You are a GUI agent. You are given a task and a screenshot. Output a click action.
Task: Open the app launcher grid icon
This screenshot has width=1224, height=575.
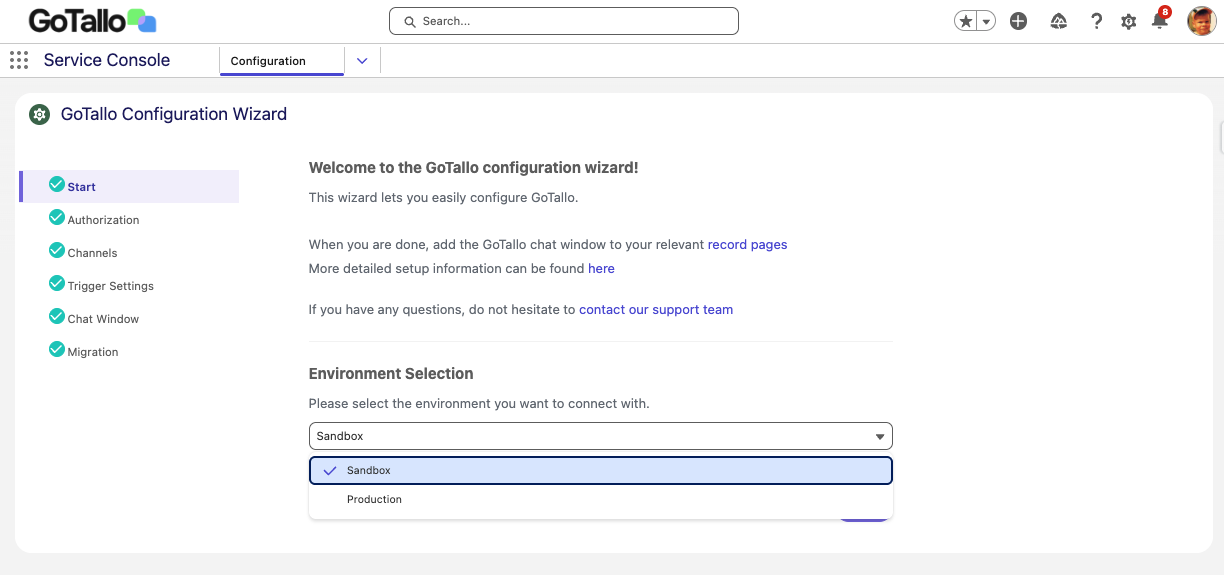pyautogui.click(x=19, y=60)
